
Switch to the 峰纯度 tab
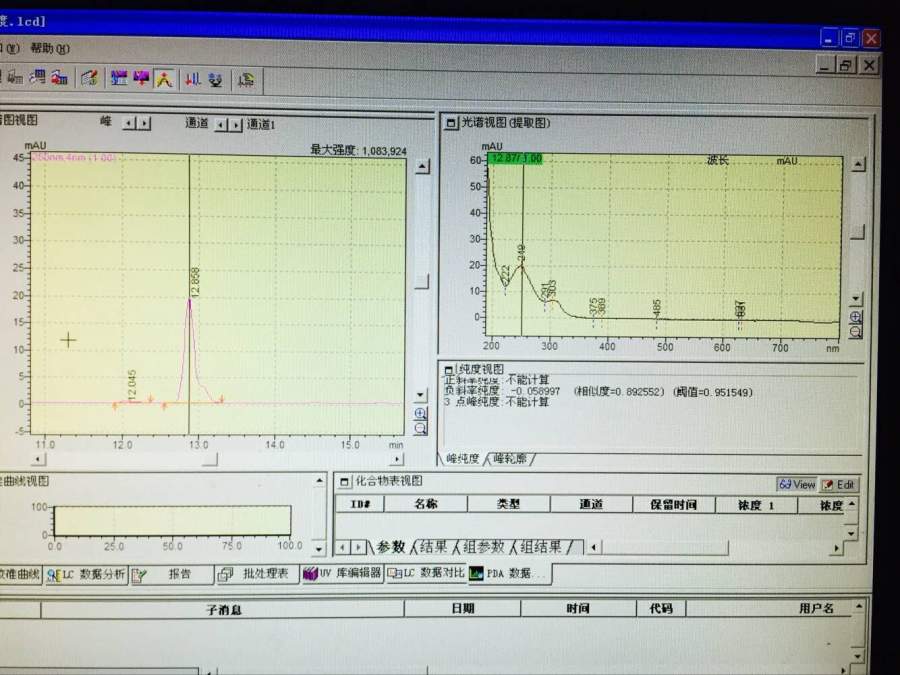point(463,458)
